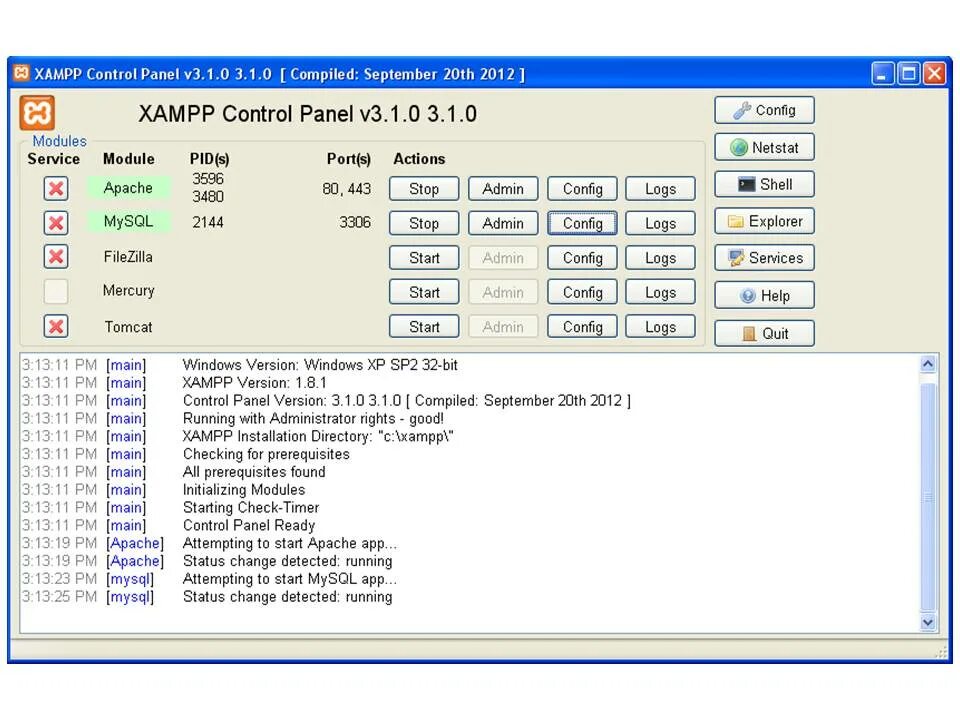This screenshot has width=960, height=720.
Task: Stop the Apache module
Action: click(424, 189)
